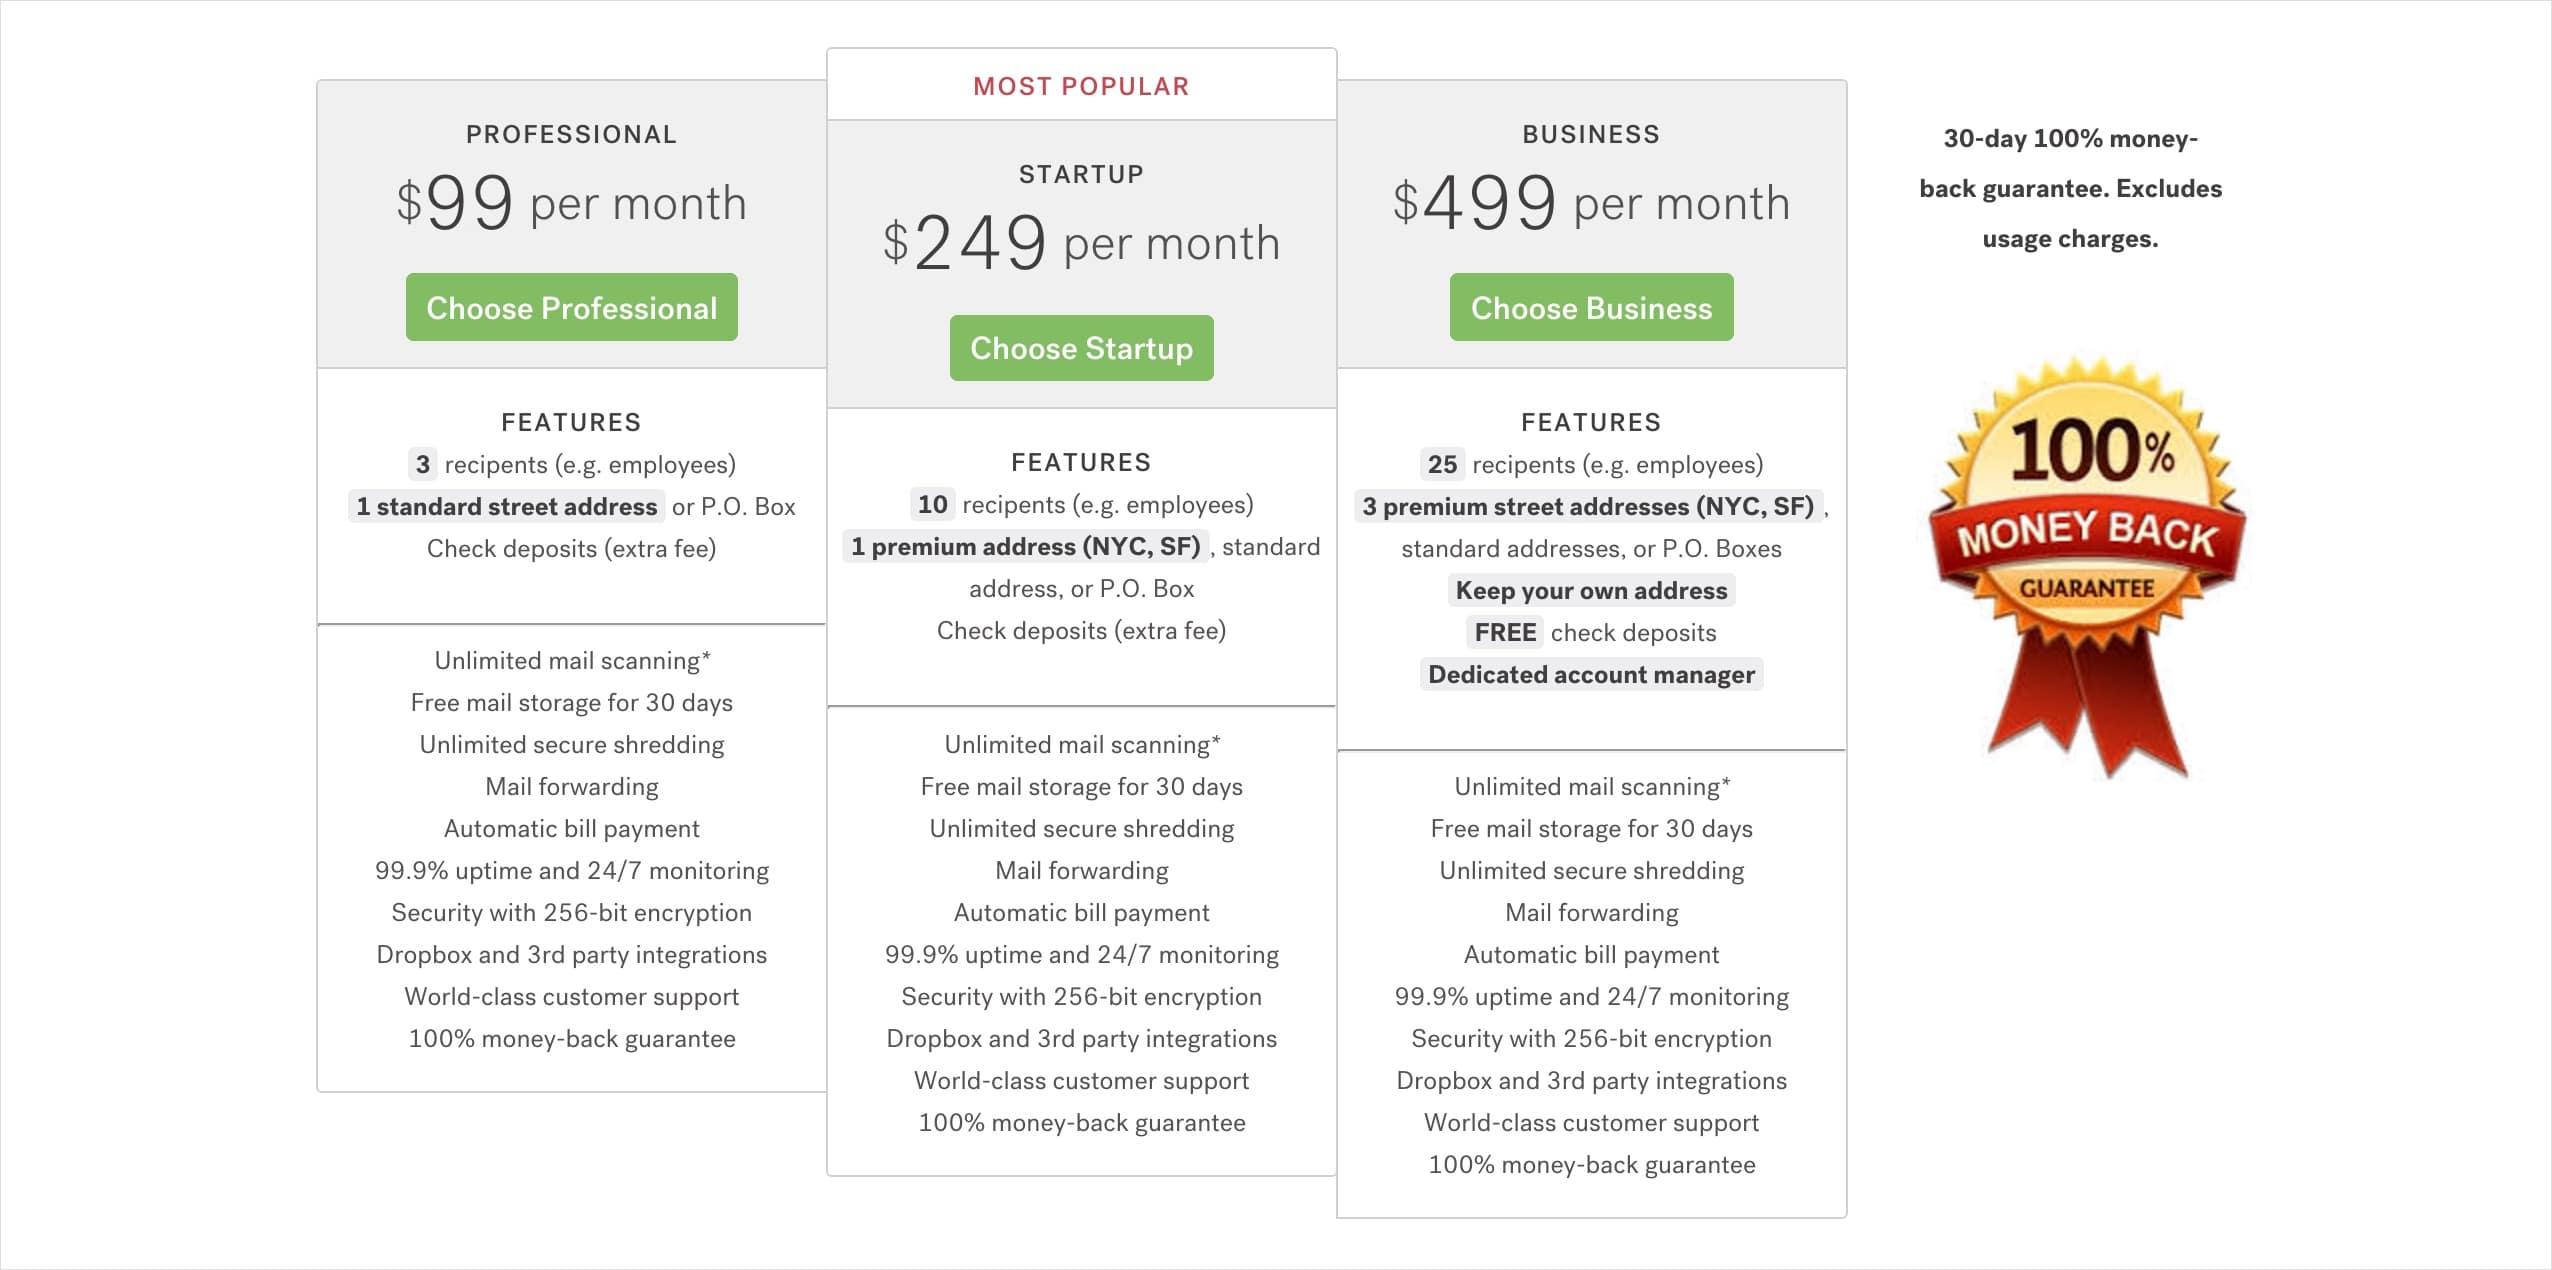Click the Choose Professional button
2552x1270 pixels.
tap(571, 307)
